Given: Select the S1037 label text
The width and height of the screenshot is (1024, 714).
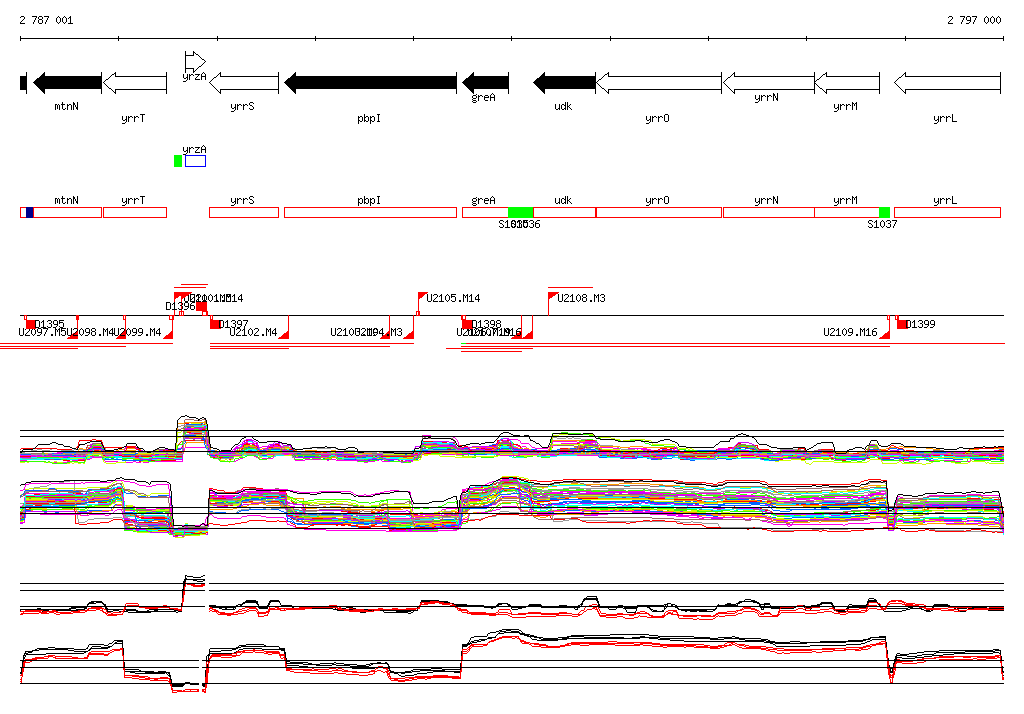Looking at the screenshot, I should [882, 224].
